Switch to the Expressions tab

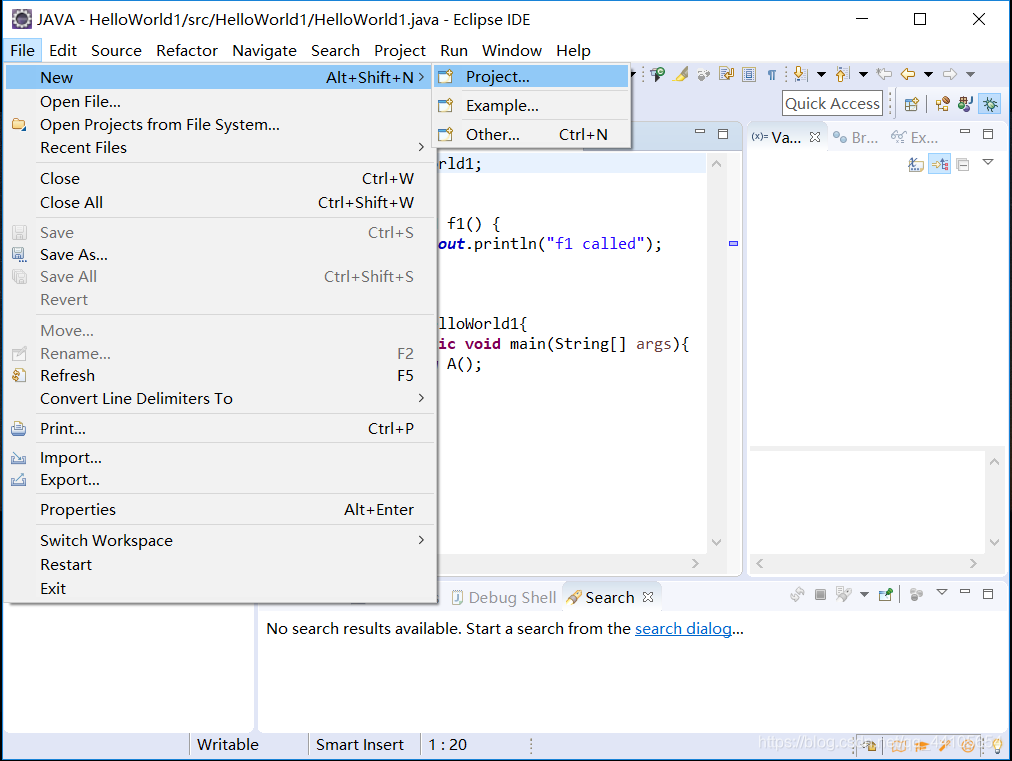(x=915, y=137)
